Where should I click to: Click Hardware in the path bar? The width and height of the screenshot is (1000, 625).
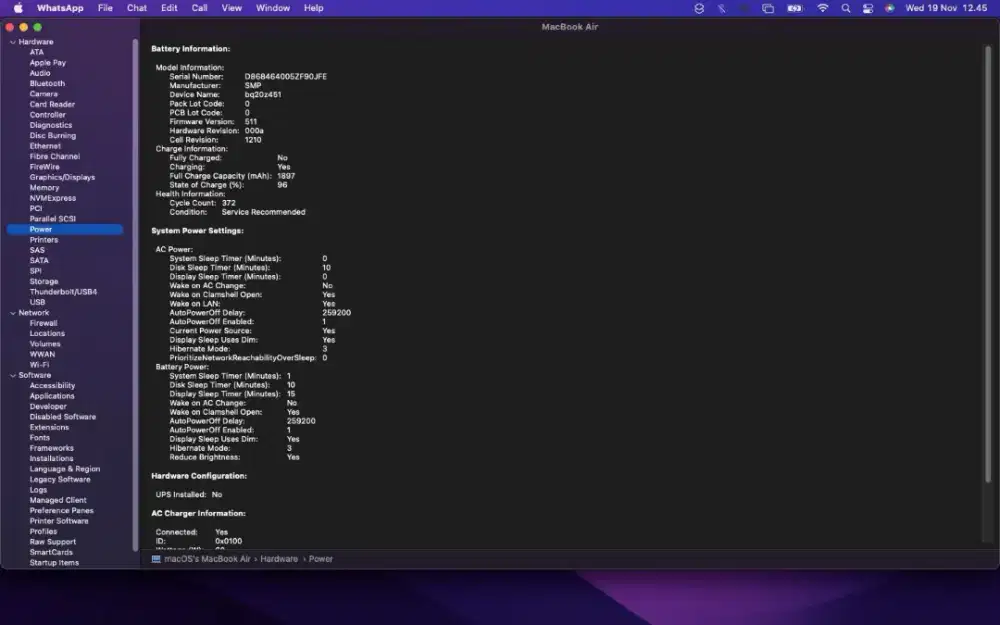(279, 559)
